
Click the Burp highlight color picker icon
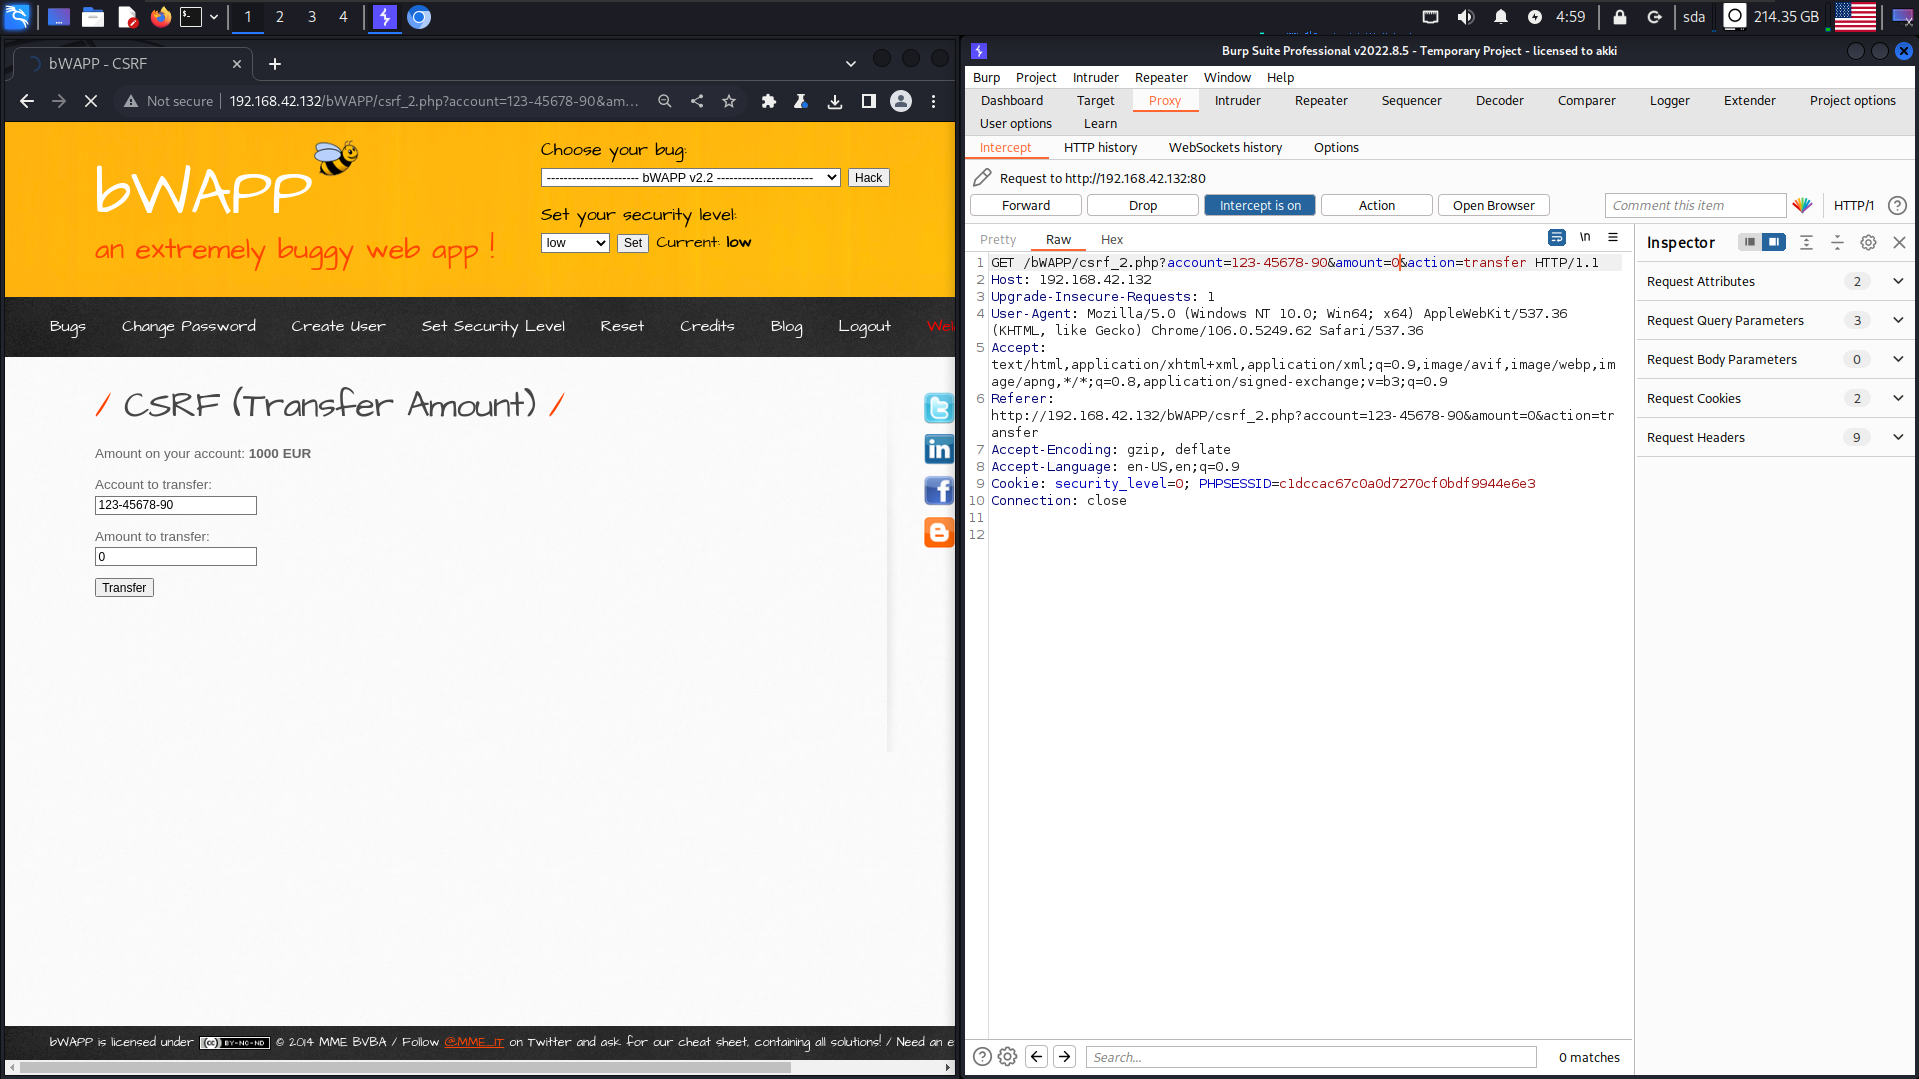click(x=1802, y=206)
